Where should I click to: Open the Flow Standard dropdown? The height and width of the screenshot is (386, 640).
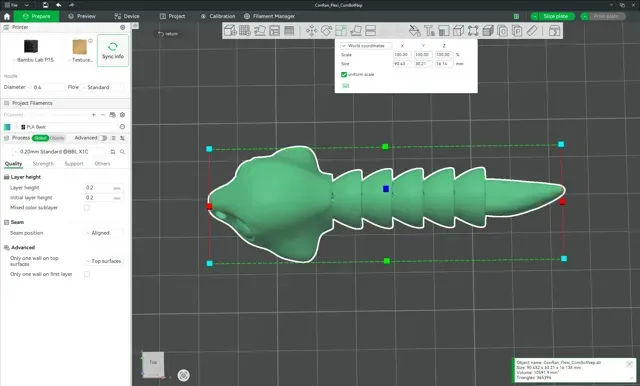(x=102, y=87)
